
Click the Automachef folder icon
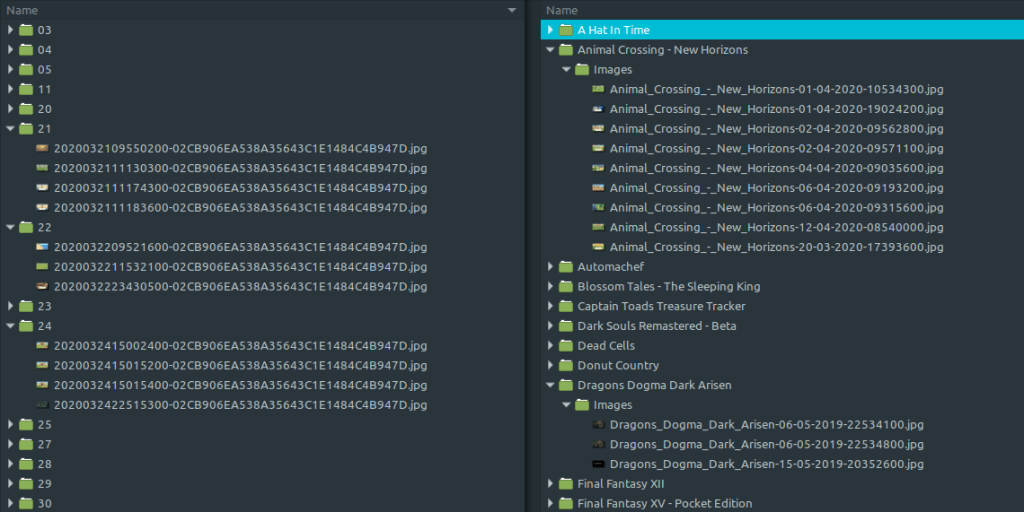(x=566, y=267)
